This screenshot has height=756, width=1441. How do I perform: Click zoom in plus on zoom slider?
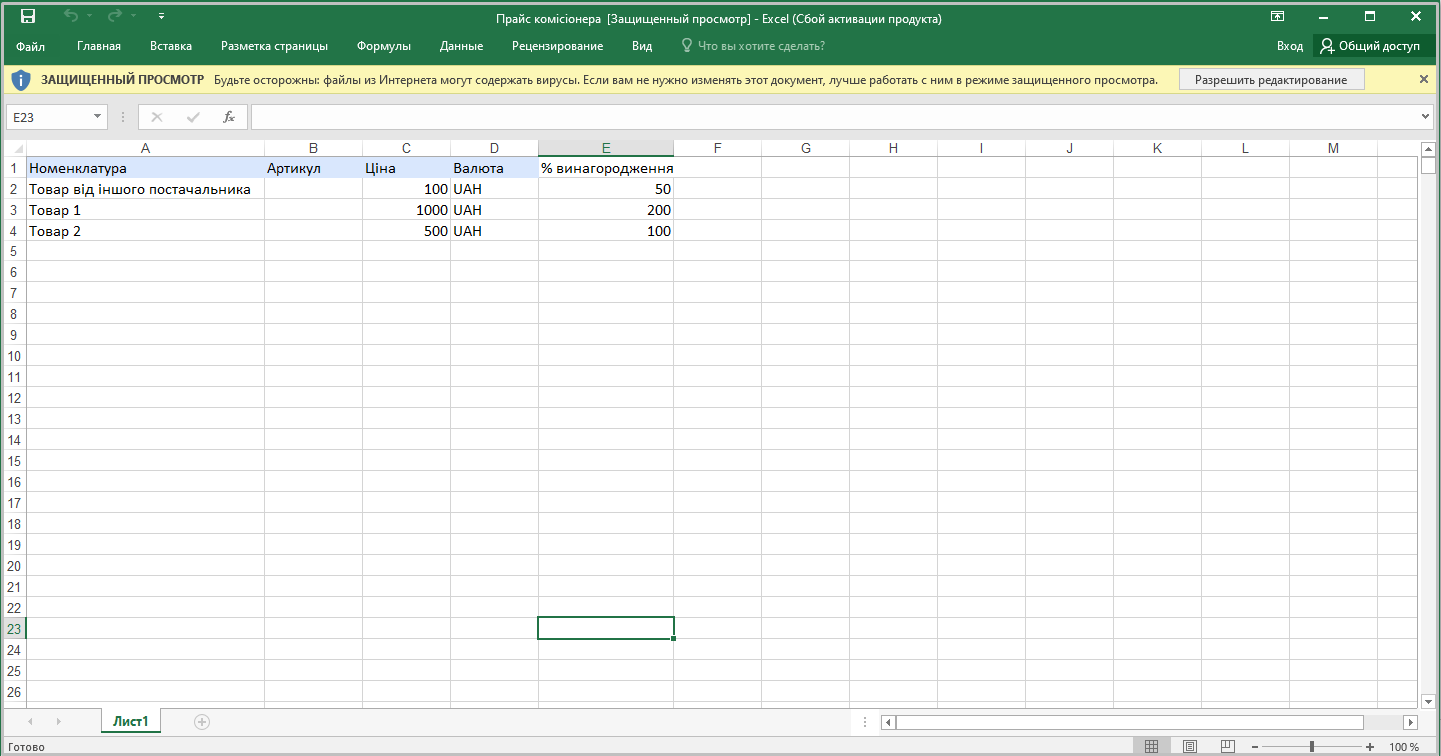coord(1369,747)
